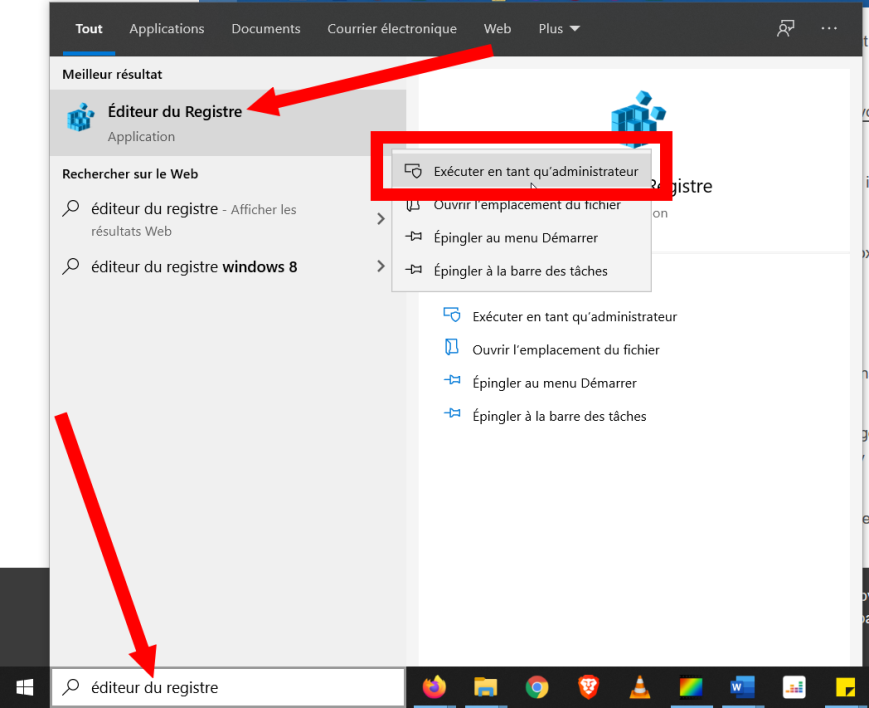Open the Brave browser taskbar icon
The width and height of the screenshot is (869, 708).
(x=588, y=687)
